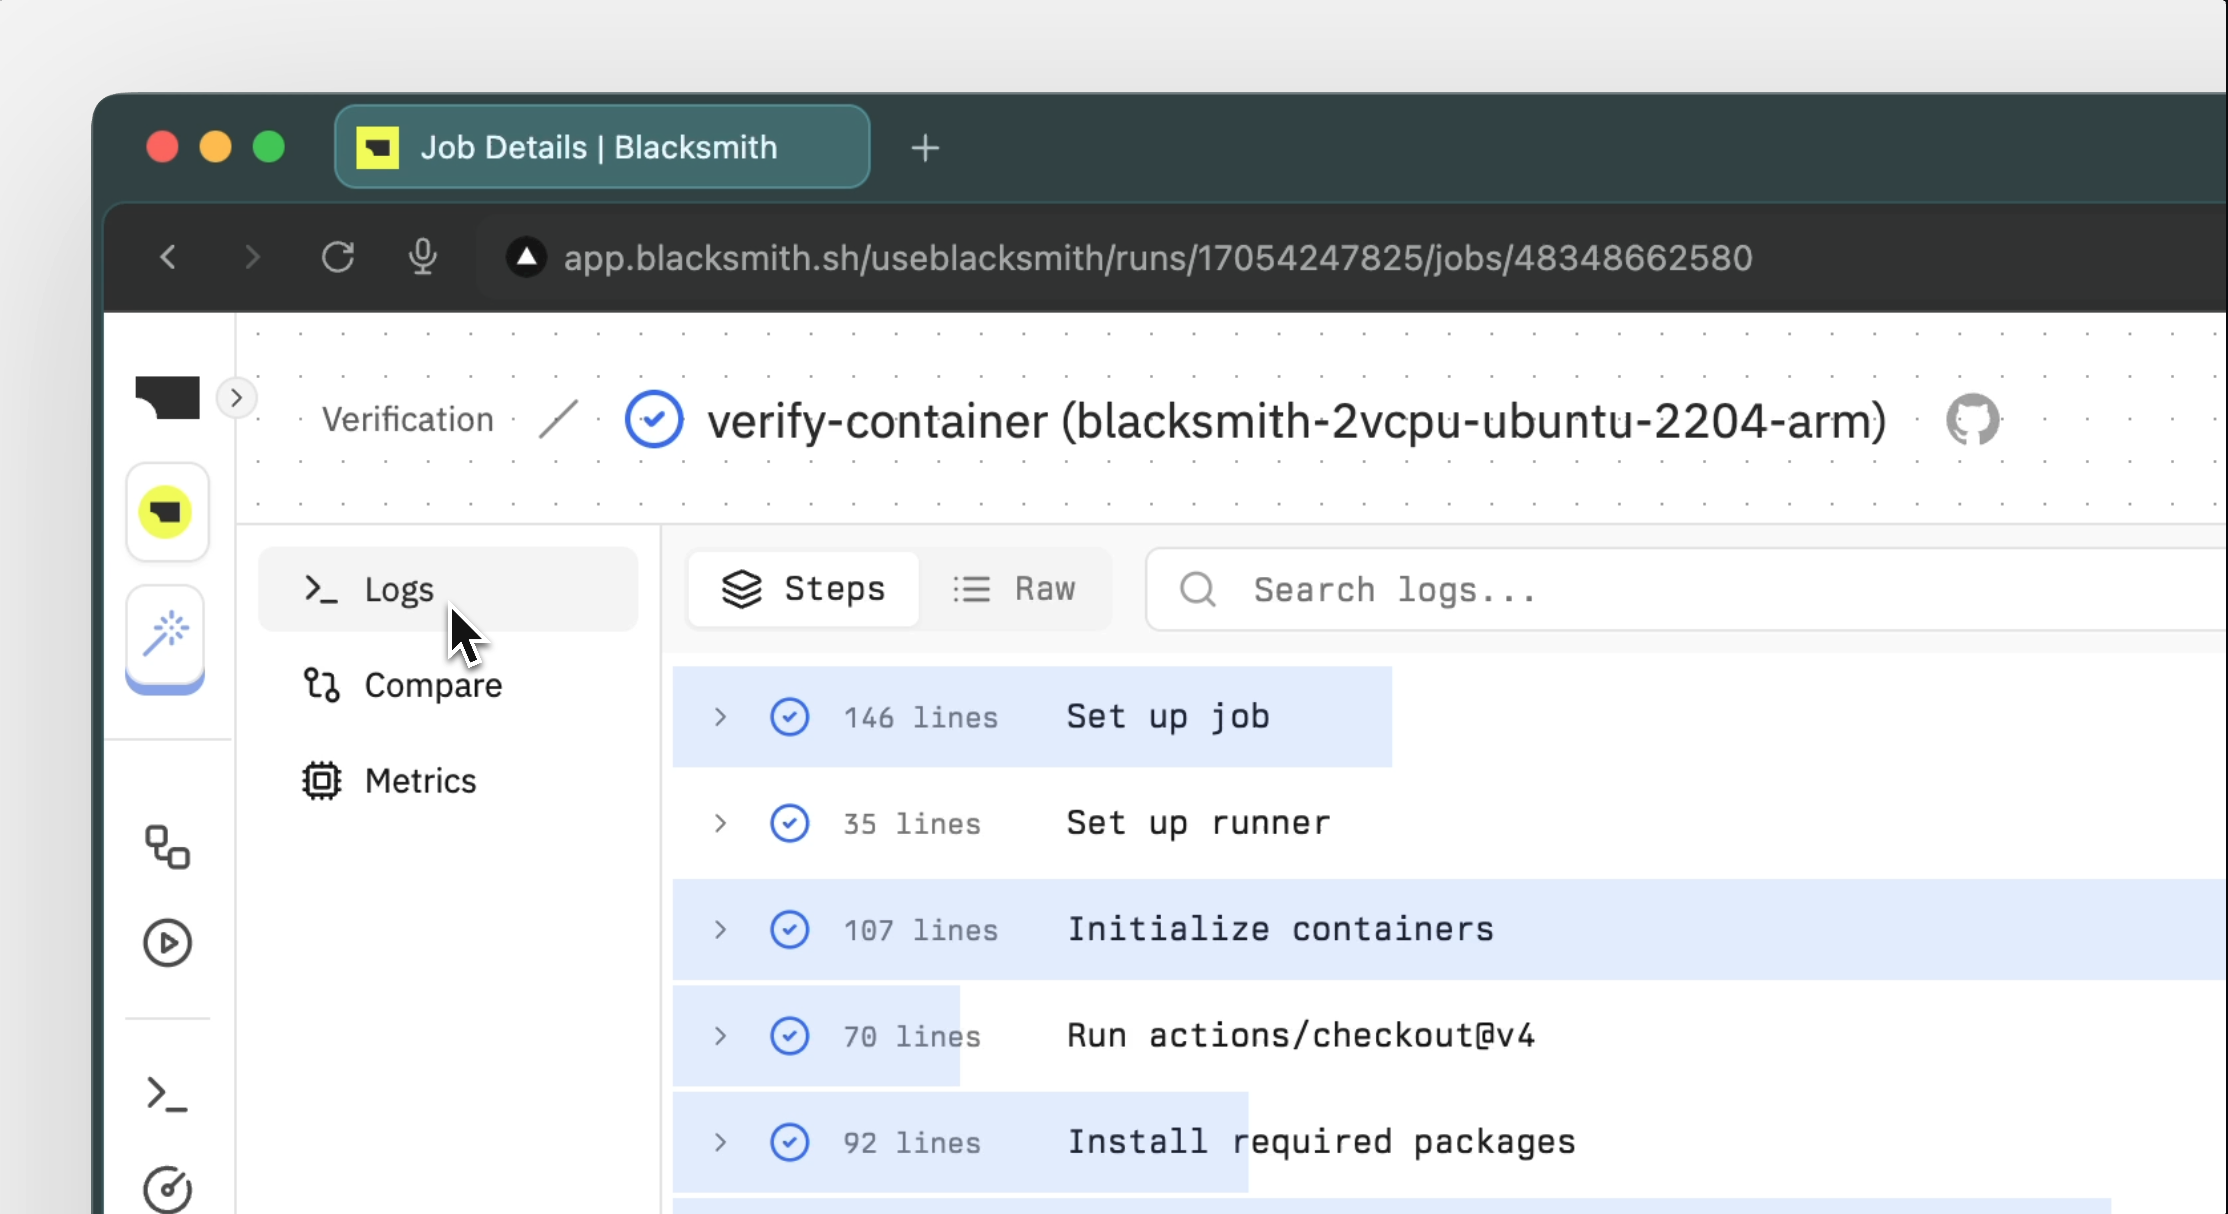
Task: Click the '35 lines' count
Action: coord(912,824)
